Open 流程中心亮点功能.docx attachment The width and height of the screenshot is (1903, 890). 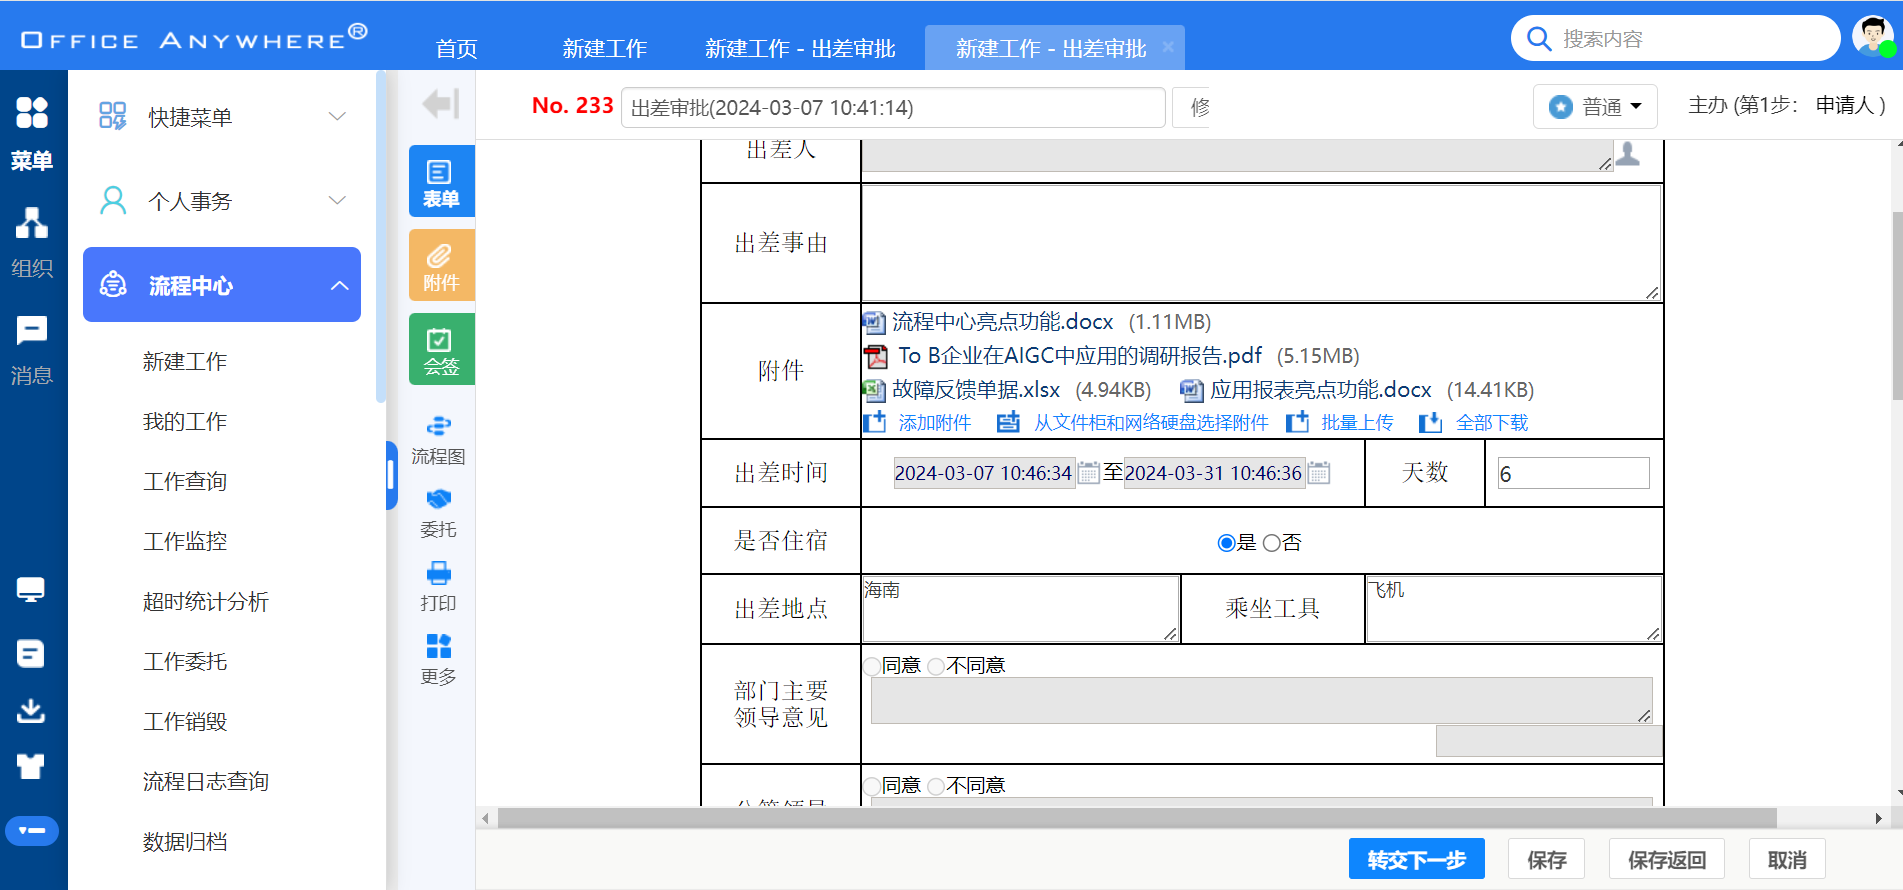tap(1002, 322)
